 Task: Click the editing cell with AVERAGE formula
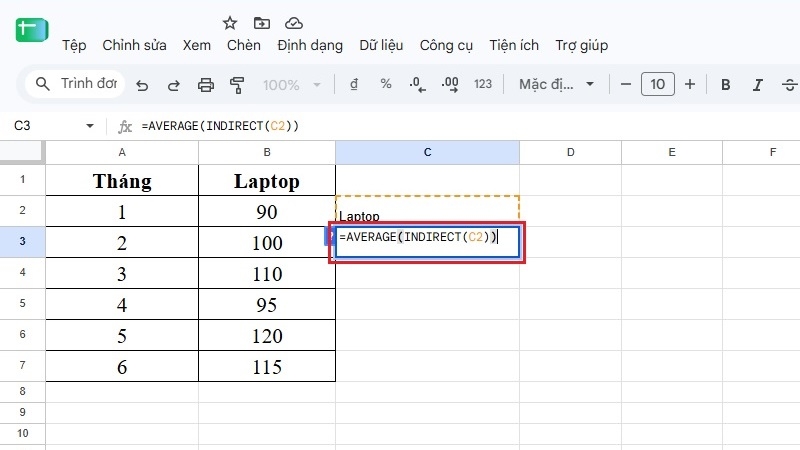point(428,242)
